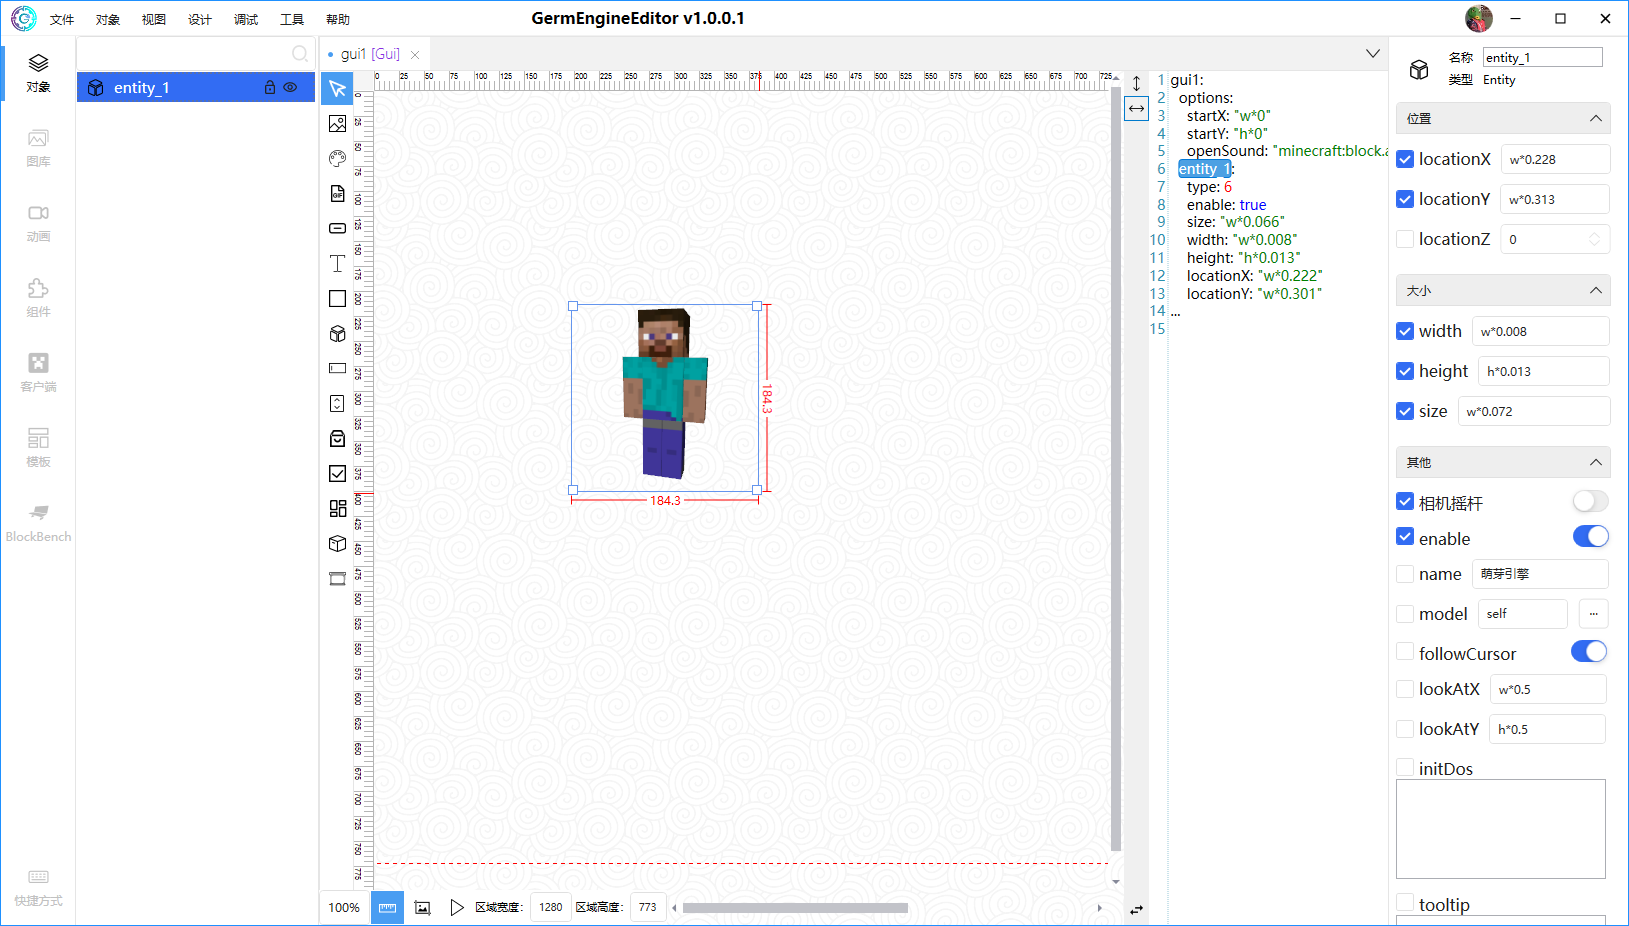Select the pointer selection tool
This screenshot has height=926, width=1629.
tap(338, 88)
